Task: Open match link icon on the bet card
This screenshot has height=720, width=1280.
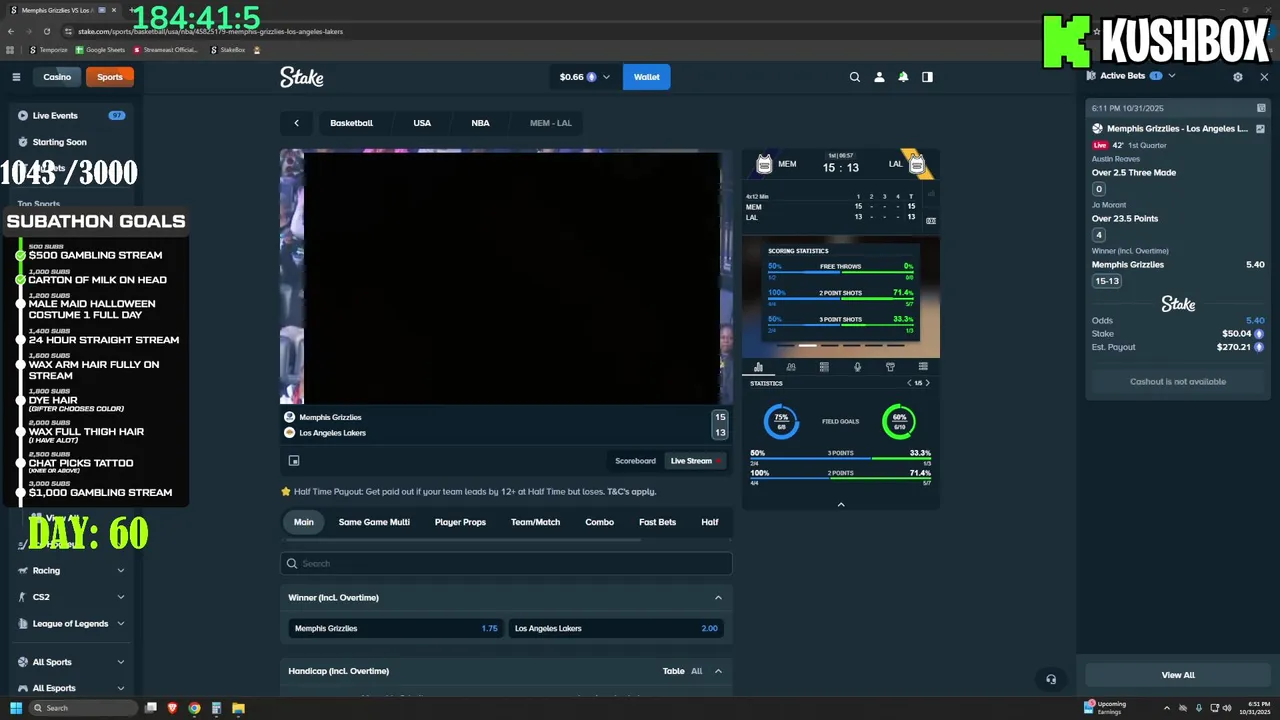Action: (1260, 128)
